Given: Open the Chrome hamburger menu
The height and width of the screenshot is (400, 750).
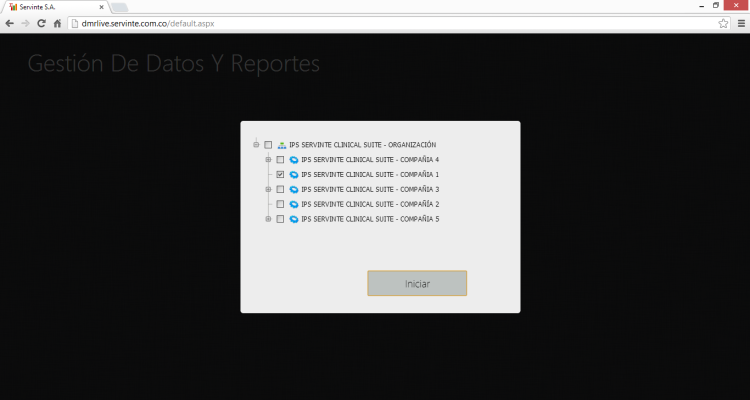Looking at the screenshot, I should [x=739, y=23].
